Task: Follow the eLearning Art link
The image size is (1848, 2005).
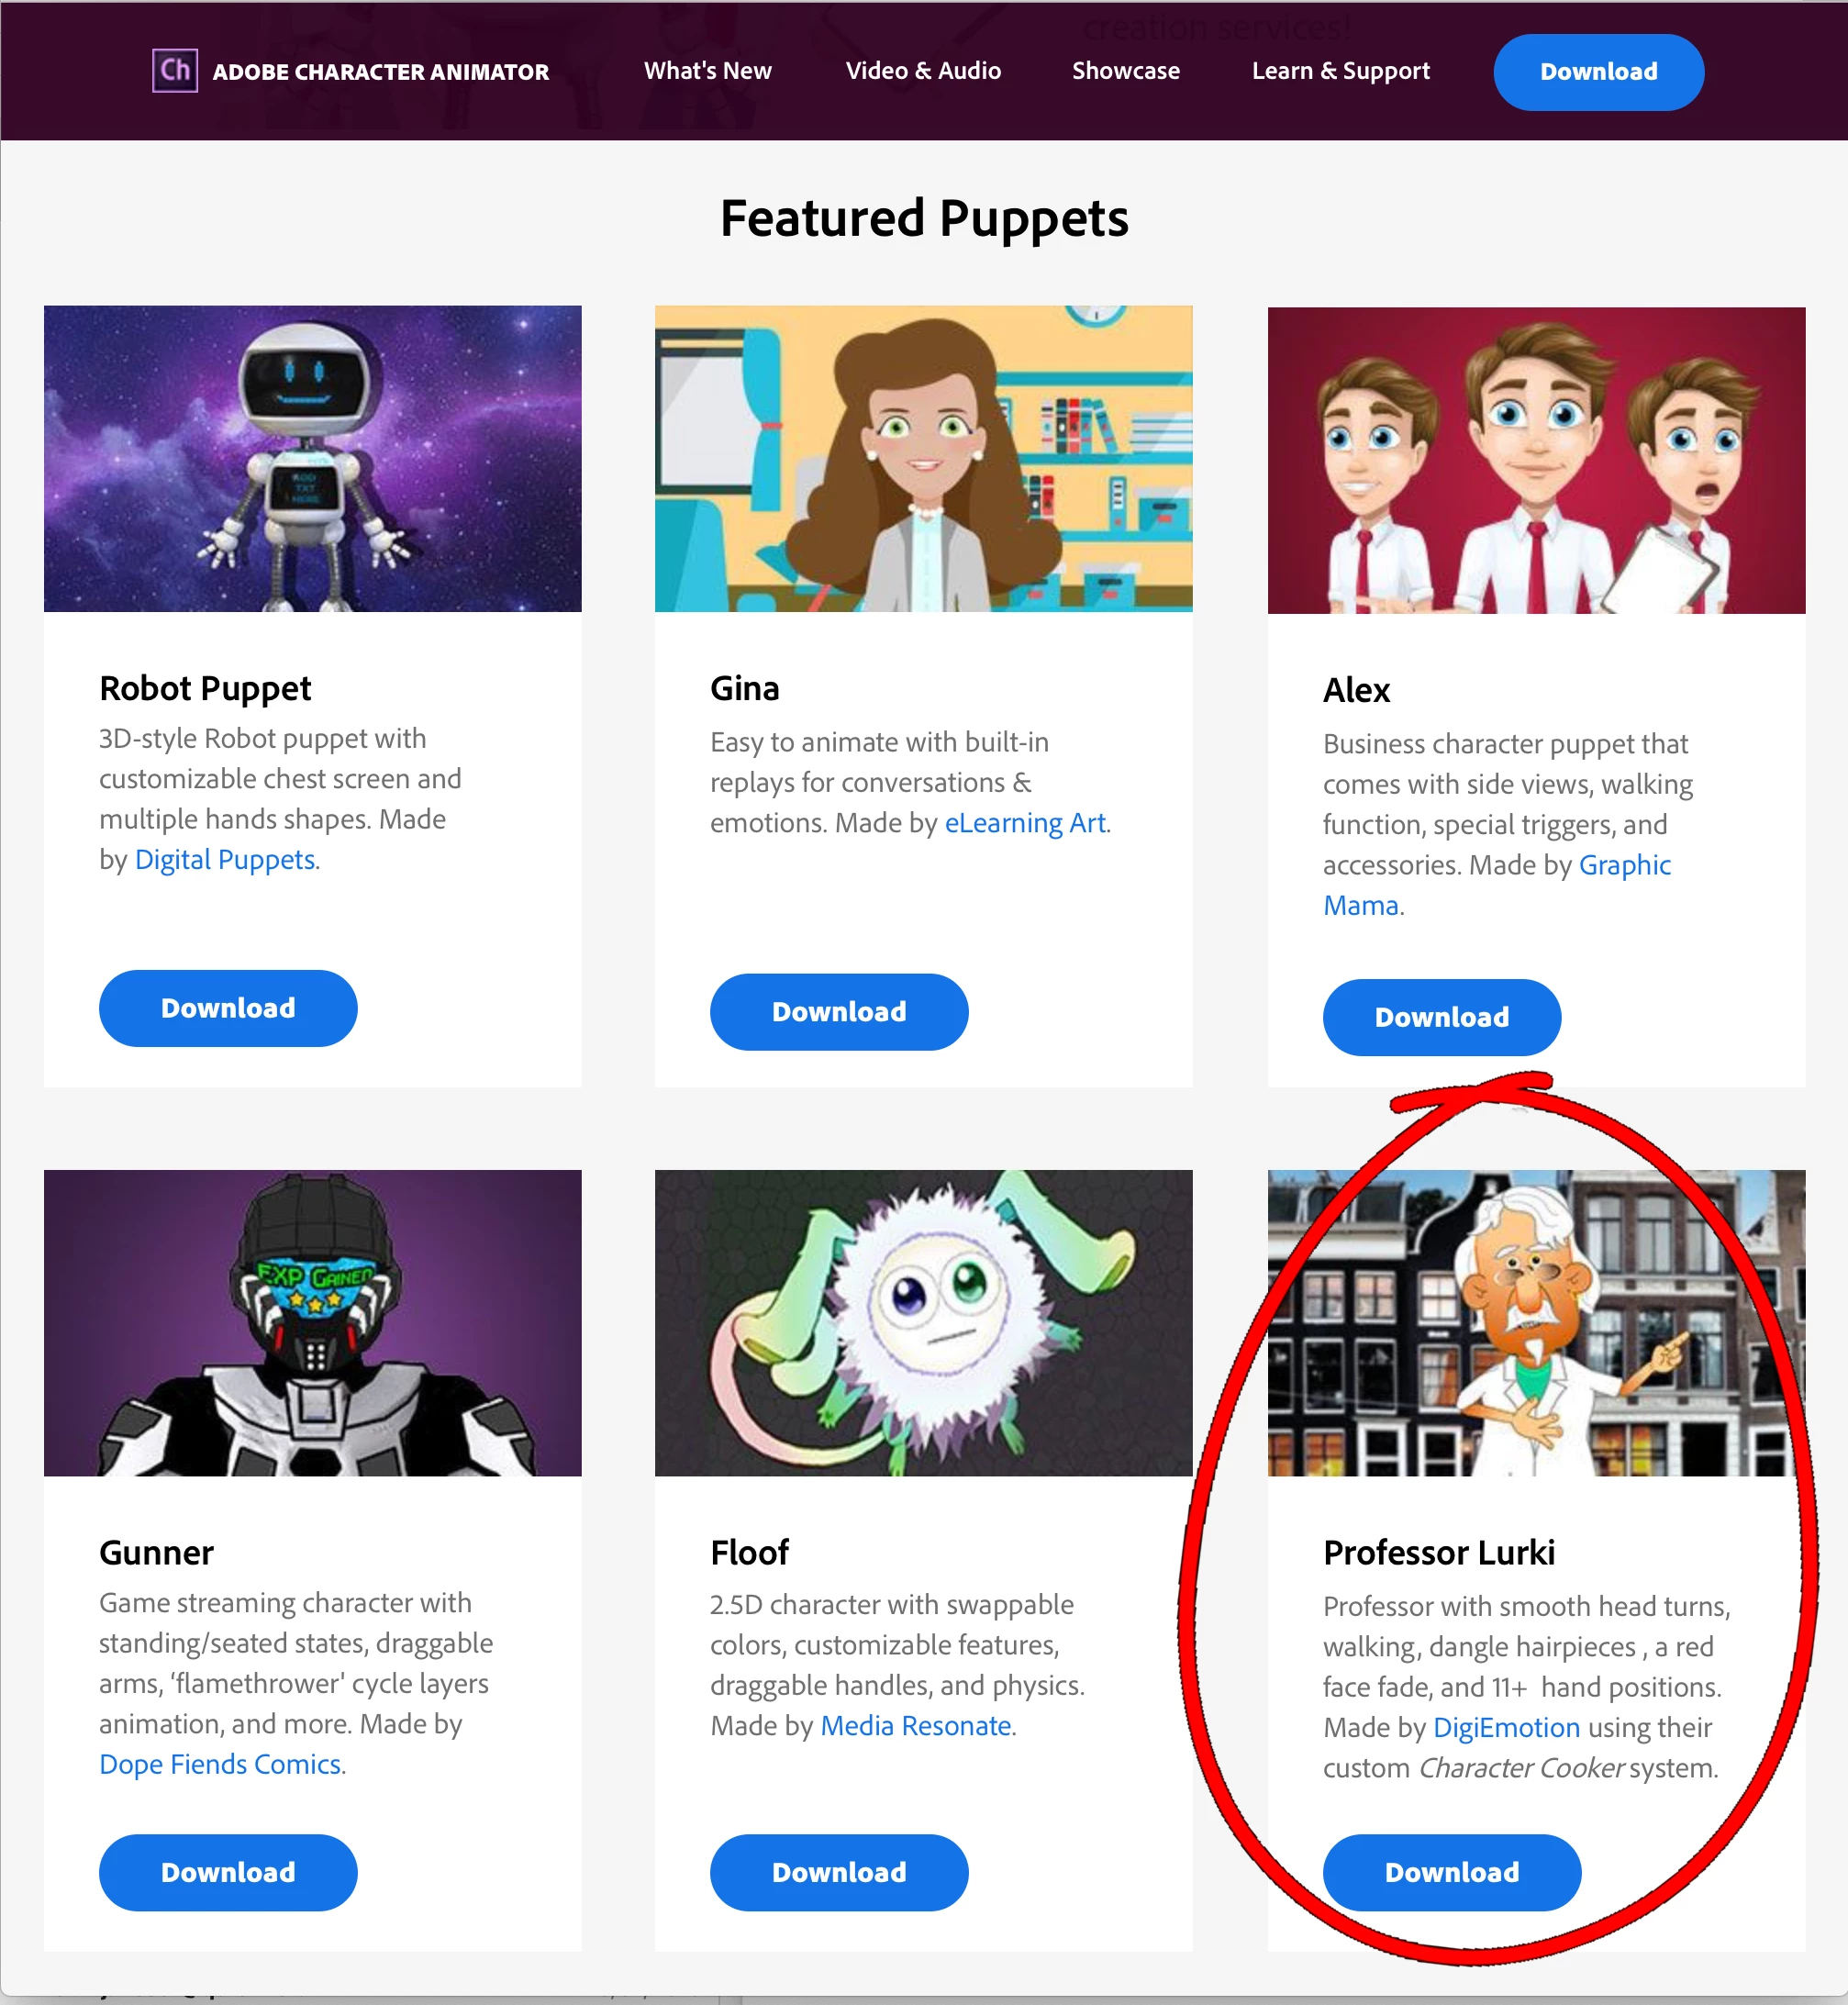Action: pyautogui.click(x=1025, y=823)
